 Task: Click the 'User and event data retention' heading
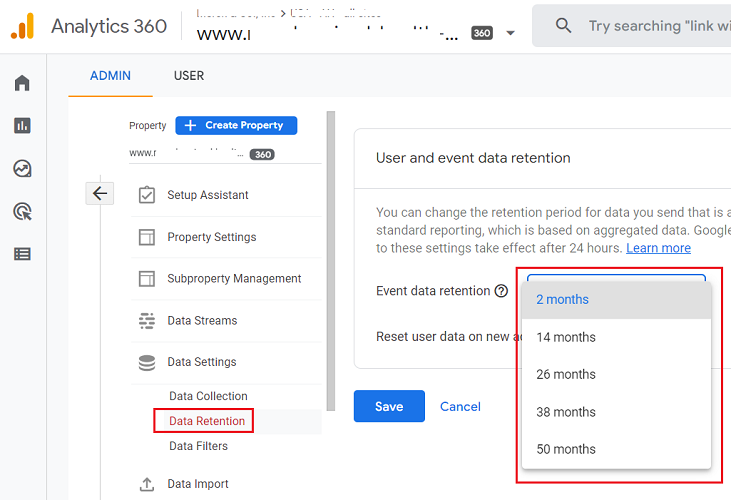tap(473, 158)
